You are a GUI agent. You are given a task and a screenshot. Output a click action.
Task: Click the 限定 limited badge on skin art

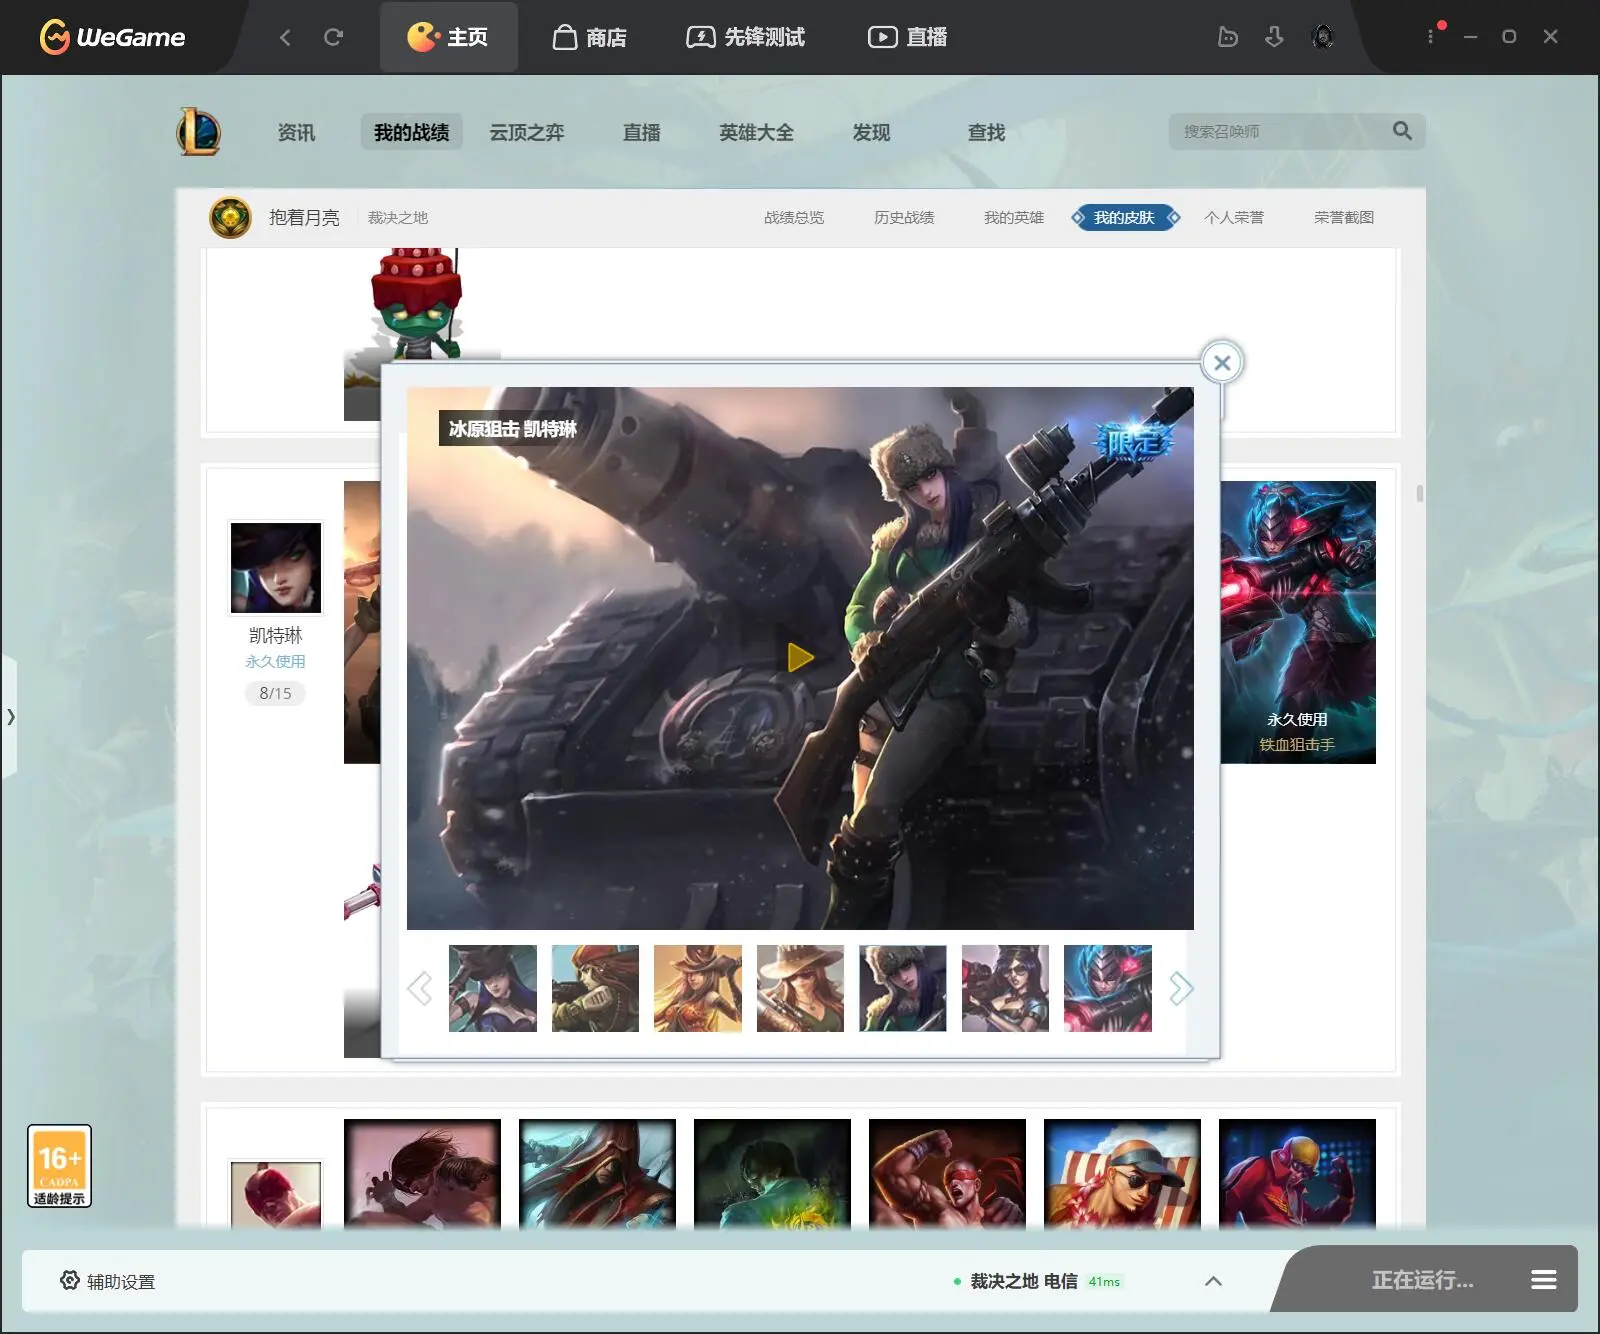[x=1133, y=441]
